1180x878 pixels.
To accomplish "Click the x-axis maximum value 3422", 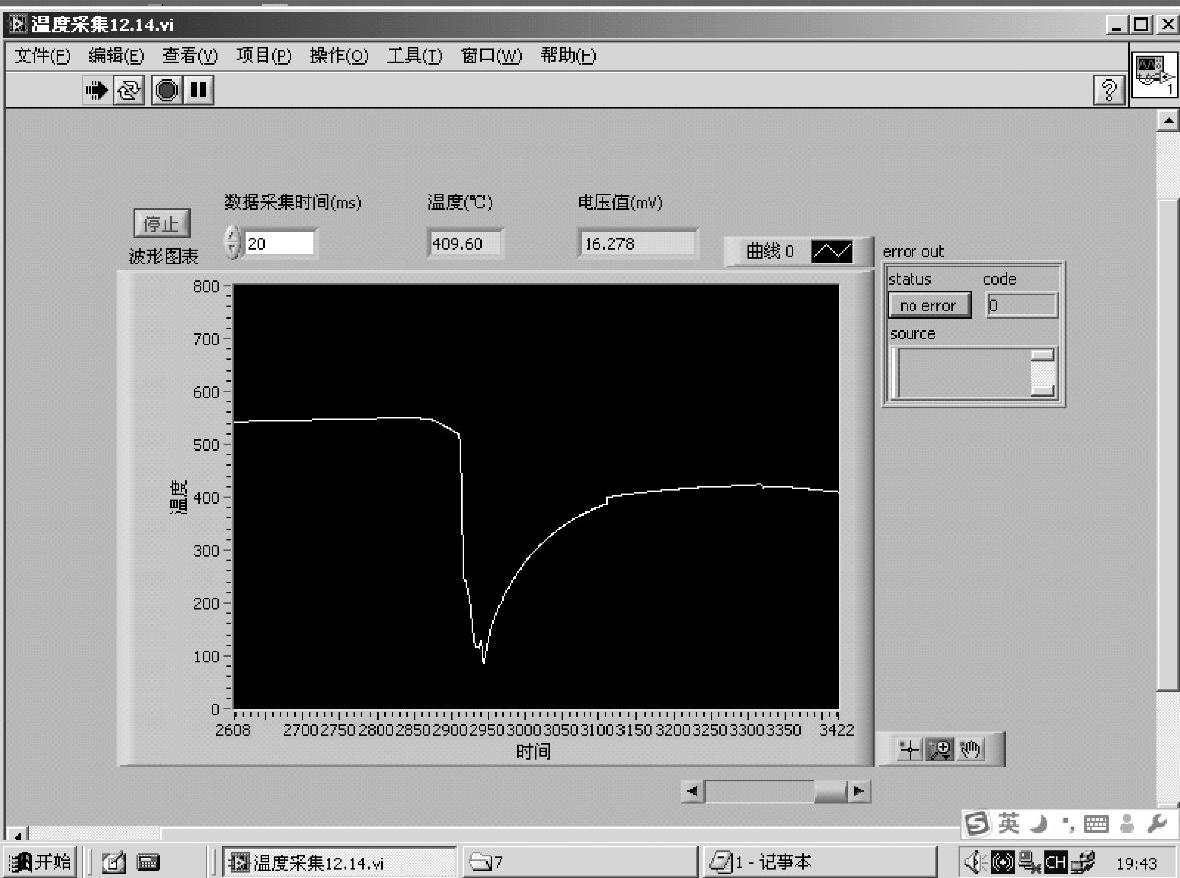I will coord(837,730).
